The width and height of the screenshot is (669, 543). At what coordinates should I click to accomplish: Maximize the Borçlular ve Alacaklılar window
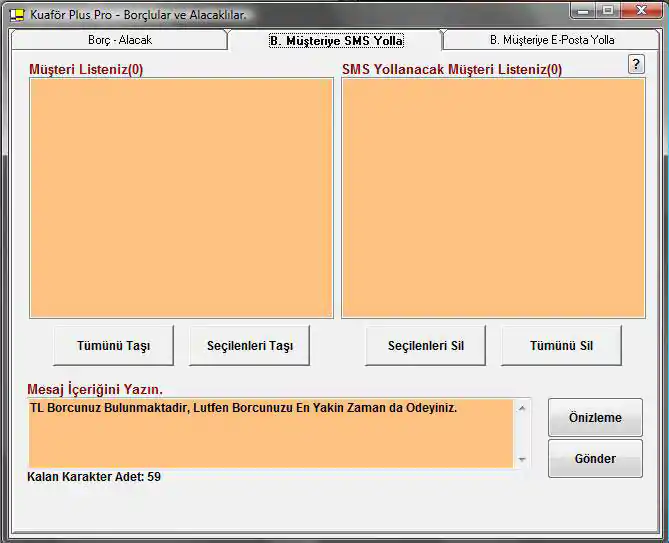(x=609, y=11)
